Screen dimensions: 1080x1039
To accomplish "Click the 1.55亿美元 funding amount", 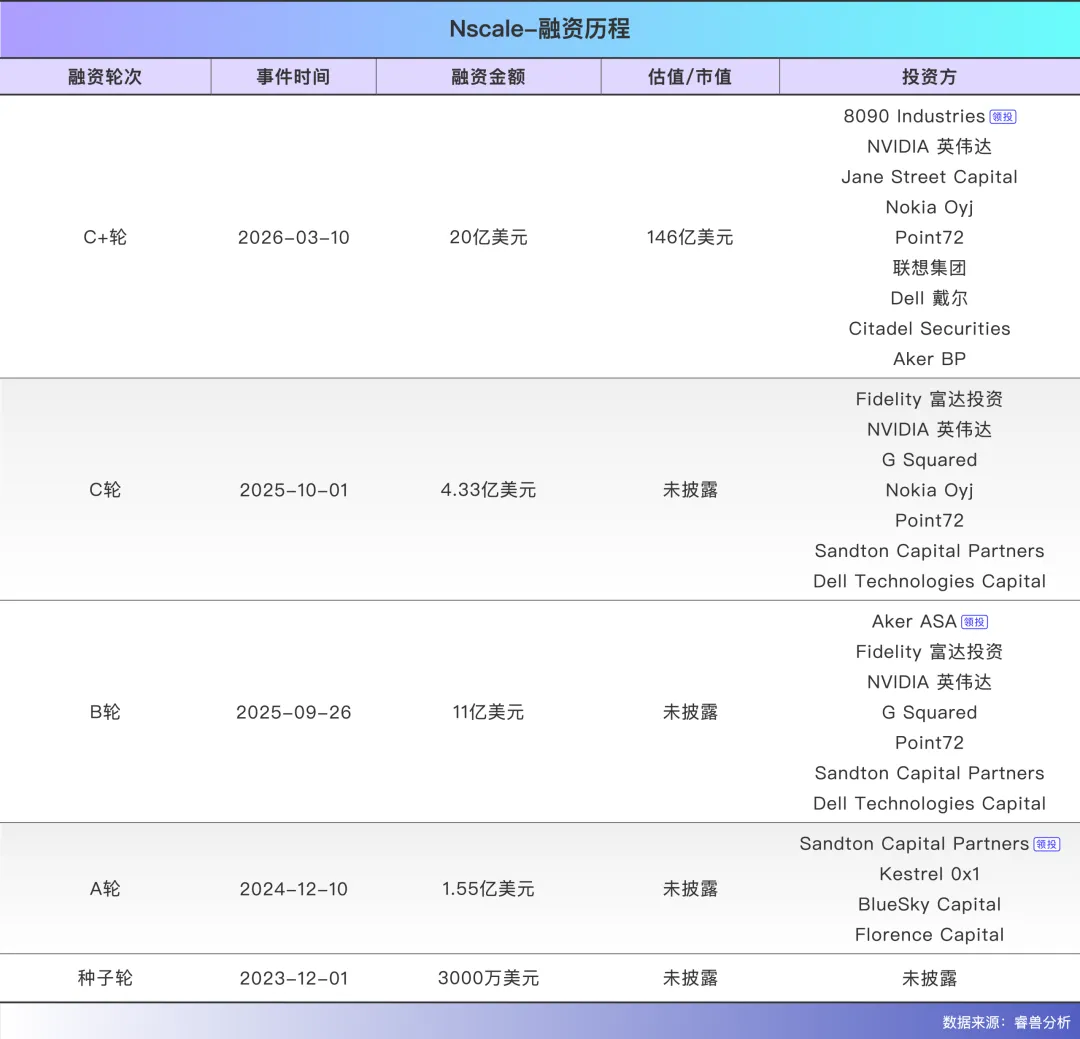I will pyautogui.click(x=488, y=889).
